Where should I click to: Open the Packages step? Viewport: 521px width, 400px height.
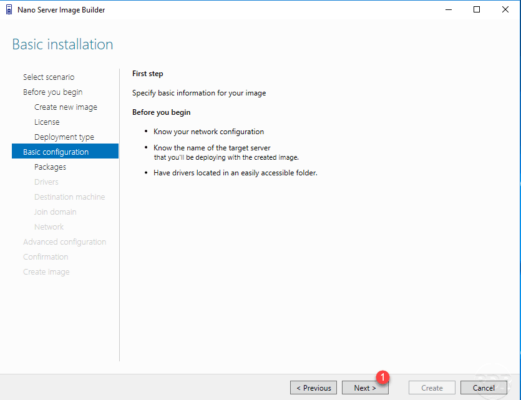(50, 167)
